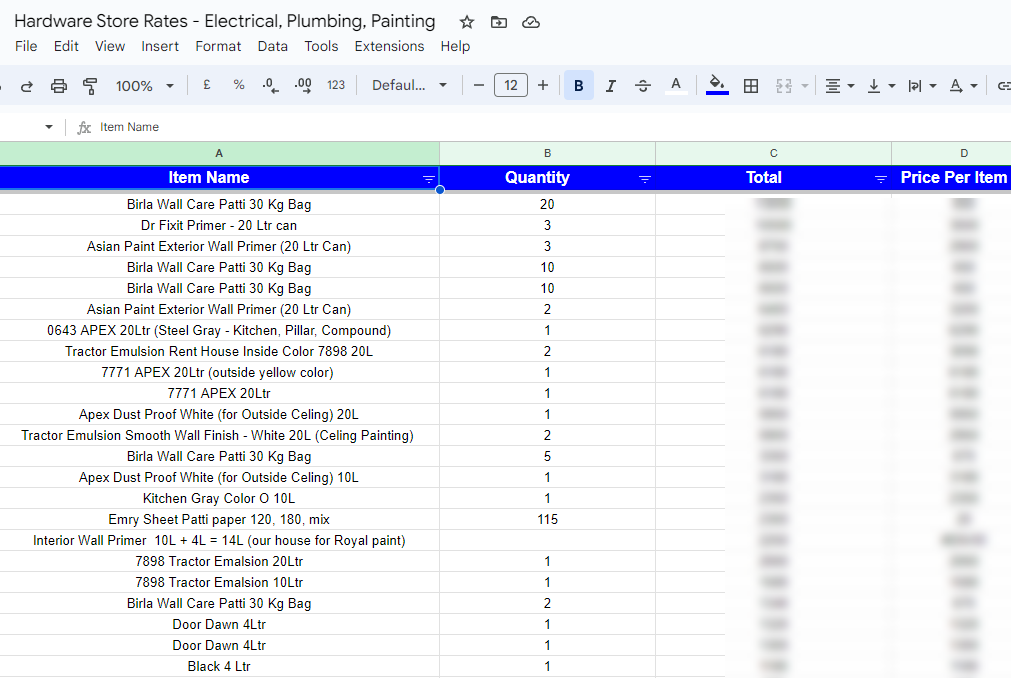Toggle strikethrough formatting
Screen dimensions: 1011x678
643,86
